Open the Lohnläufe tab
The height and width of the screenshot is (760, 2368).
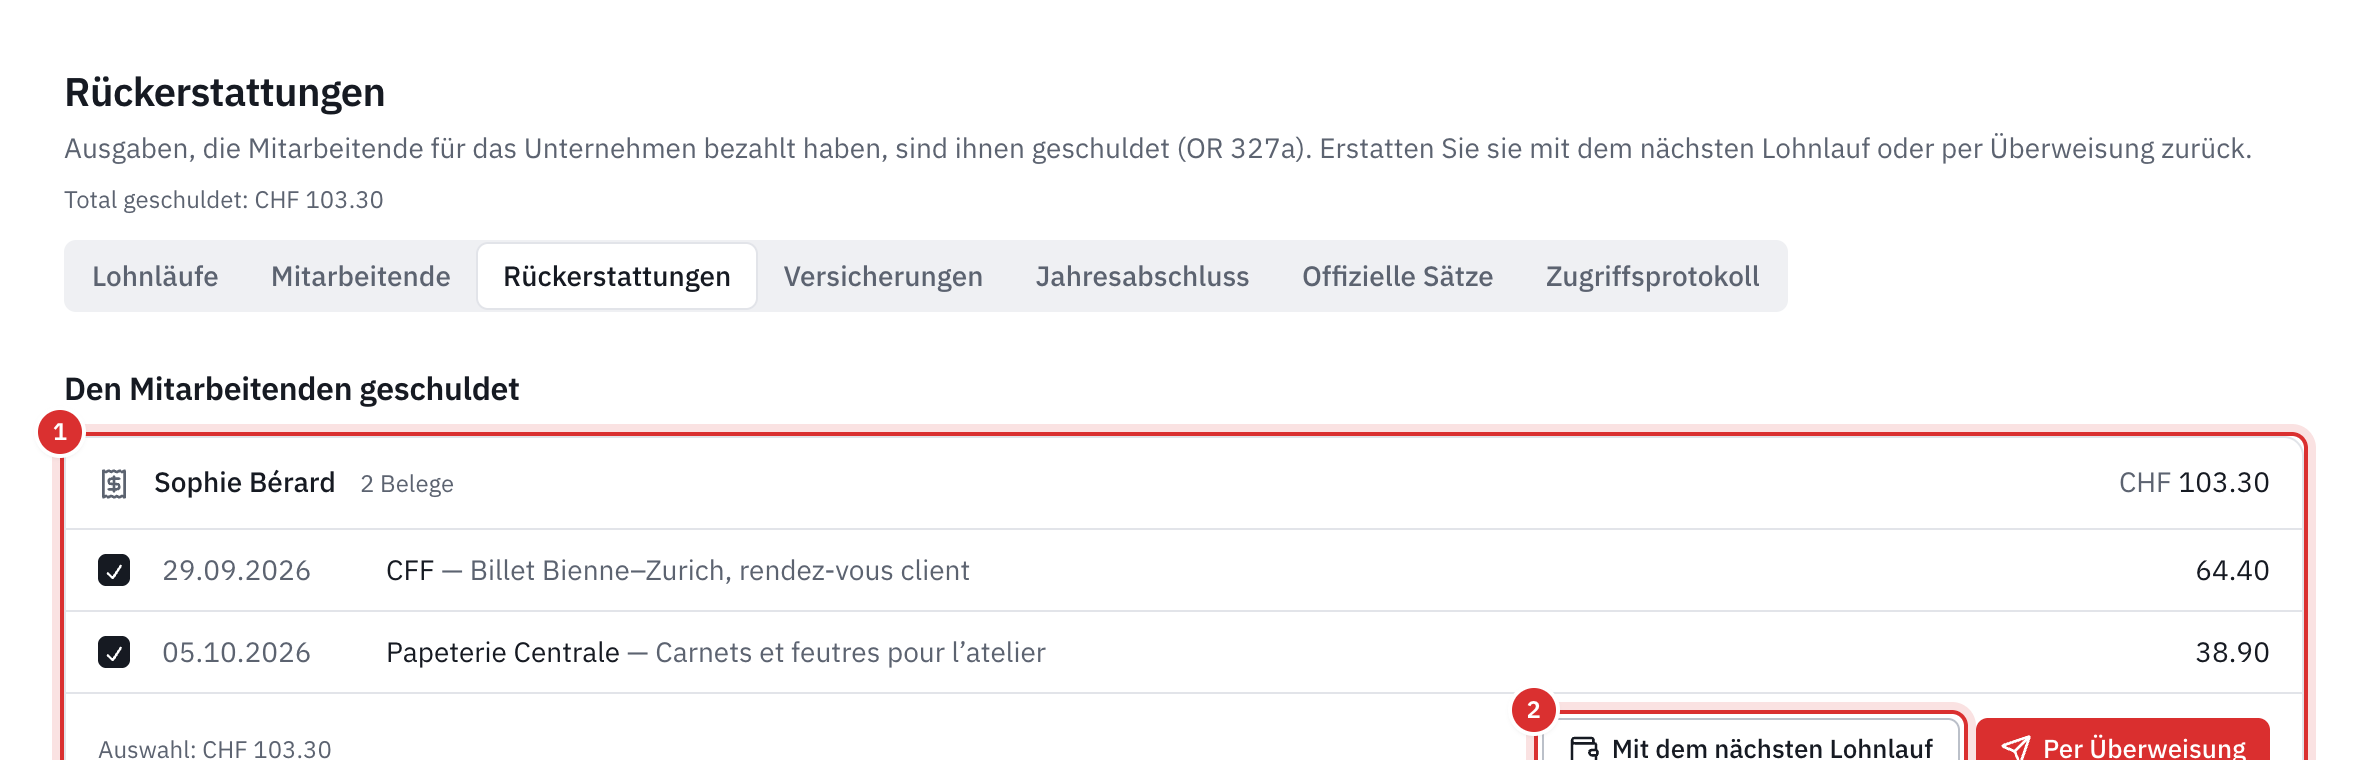(155, 276)
